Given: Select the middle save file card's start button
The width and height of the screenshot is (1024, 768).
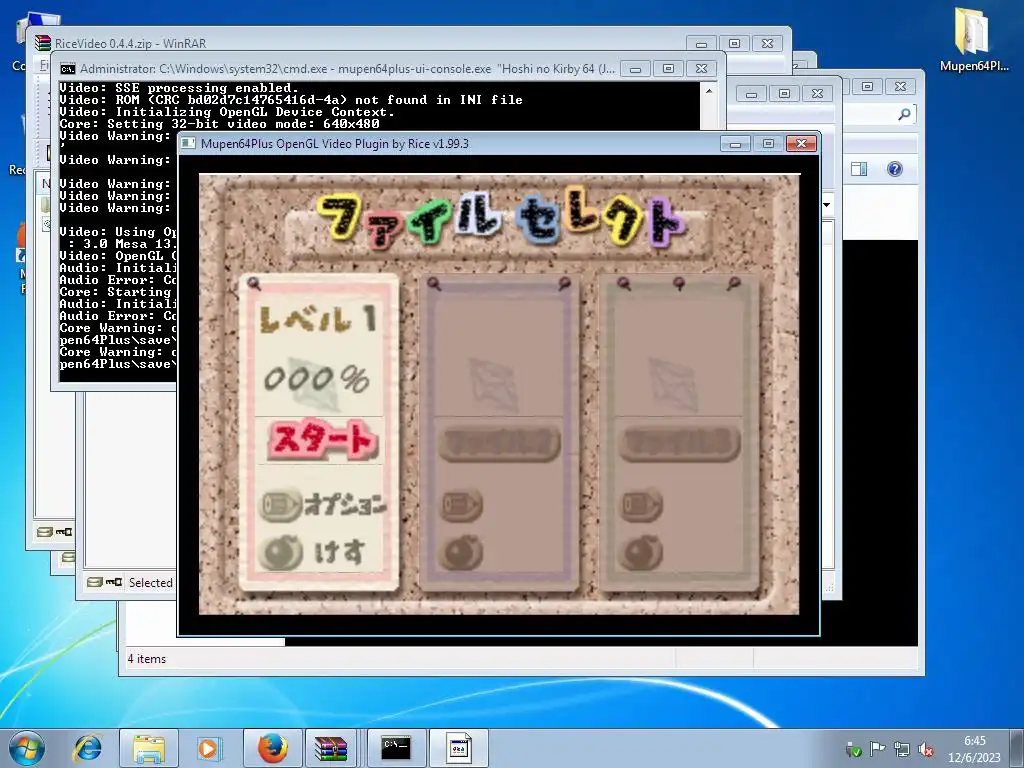Looking at the screenshot, I should [x=500, y=443].
